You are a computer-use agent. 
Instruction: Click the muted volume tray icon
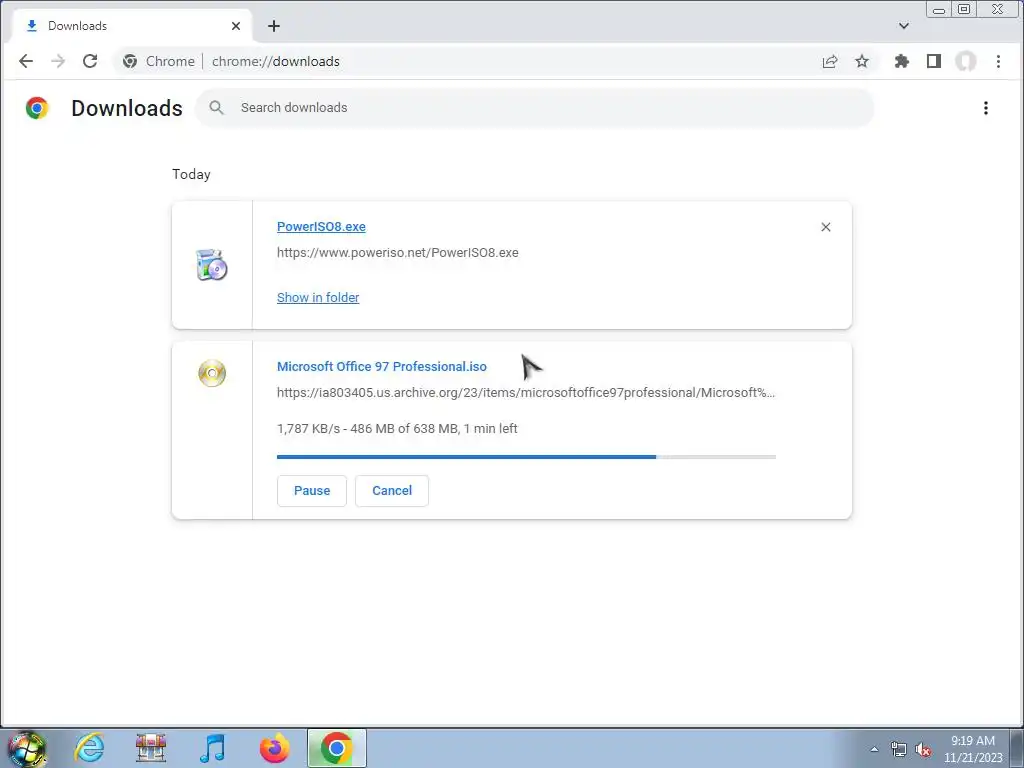[923, 749]
